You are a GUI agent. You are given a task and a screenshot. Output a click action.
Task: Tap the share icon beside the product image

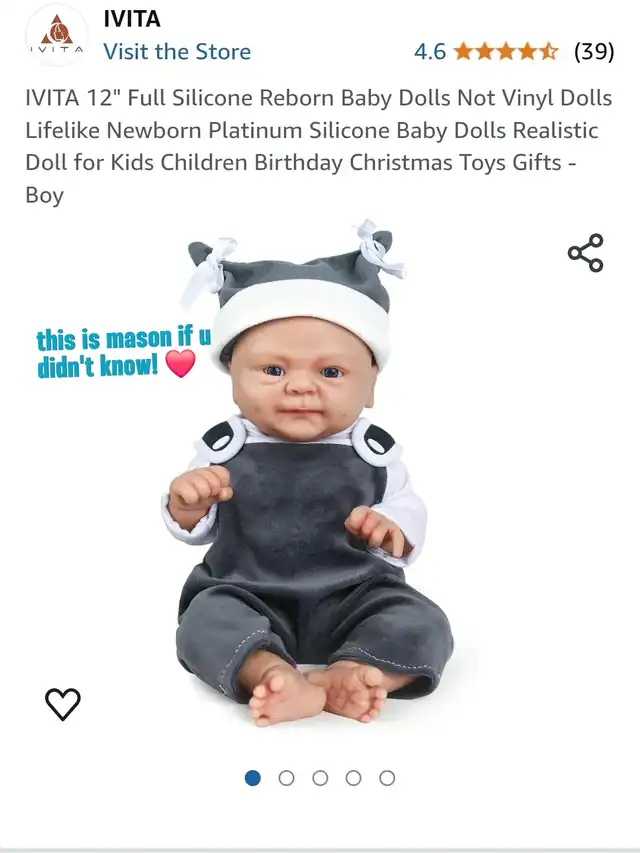pos(586,253)
